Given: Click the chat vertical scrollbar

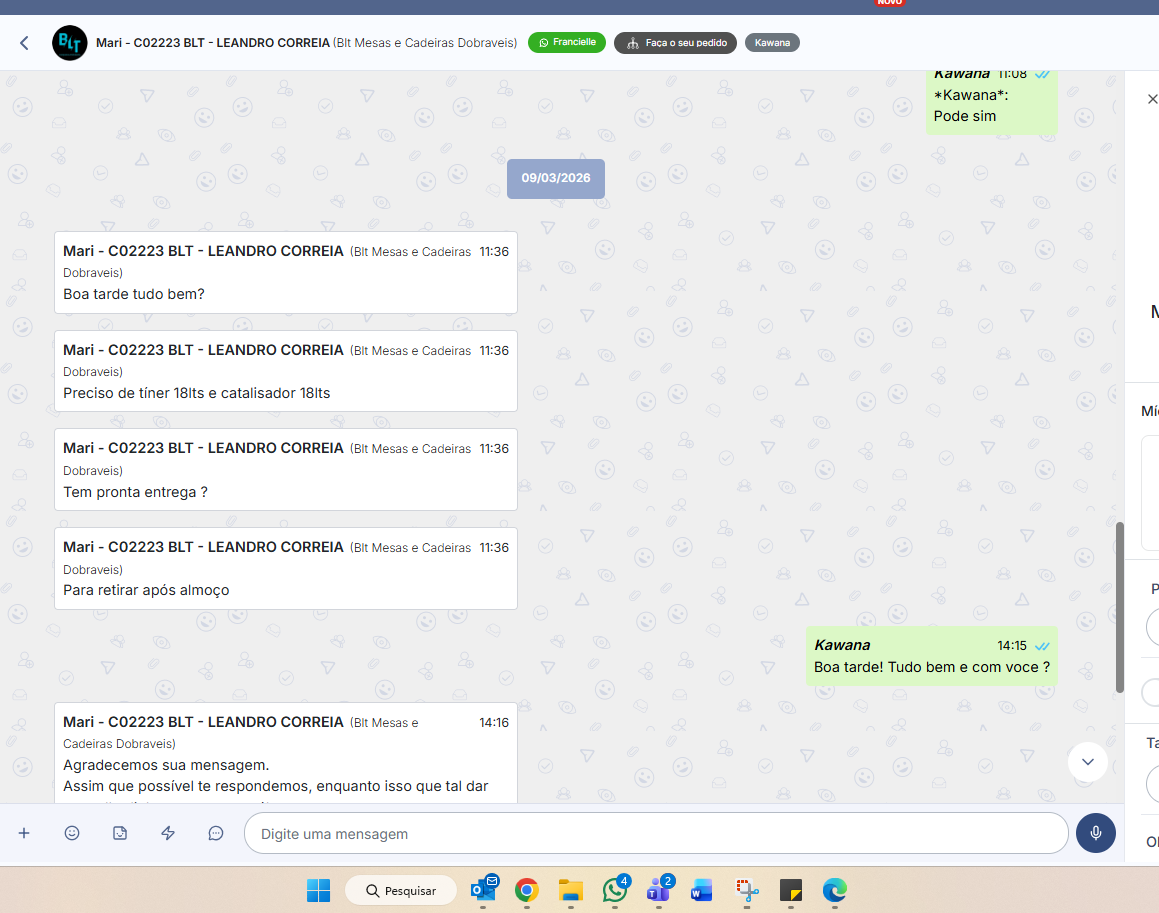Looking at the screenshot, I should 1119,606.
